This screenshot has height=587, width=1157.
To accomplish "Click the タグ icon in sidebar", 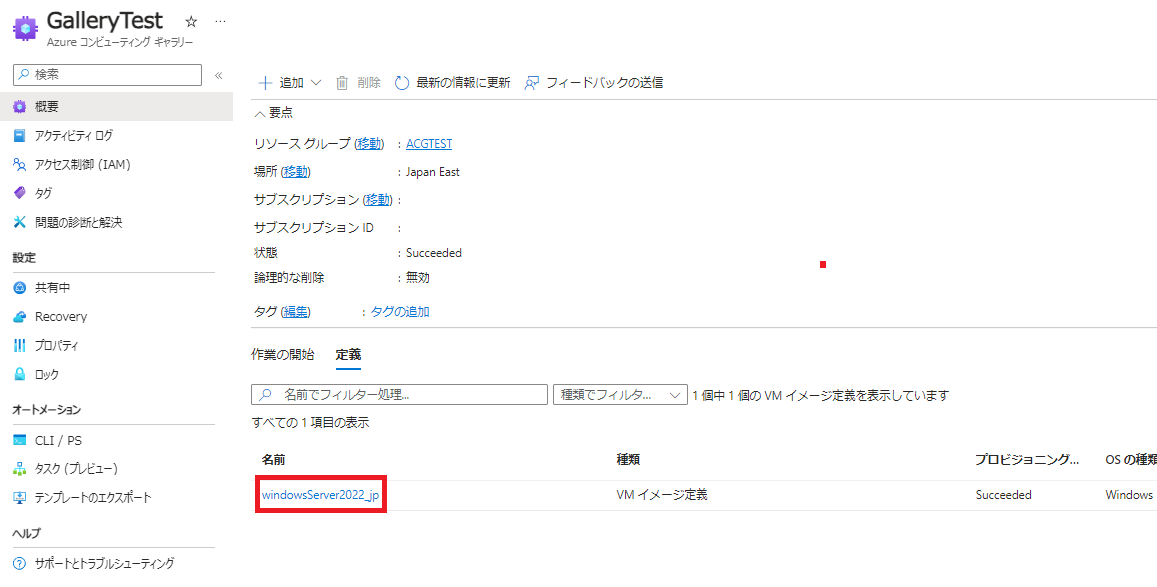I will click(x=20, y=193).
